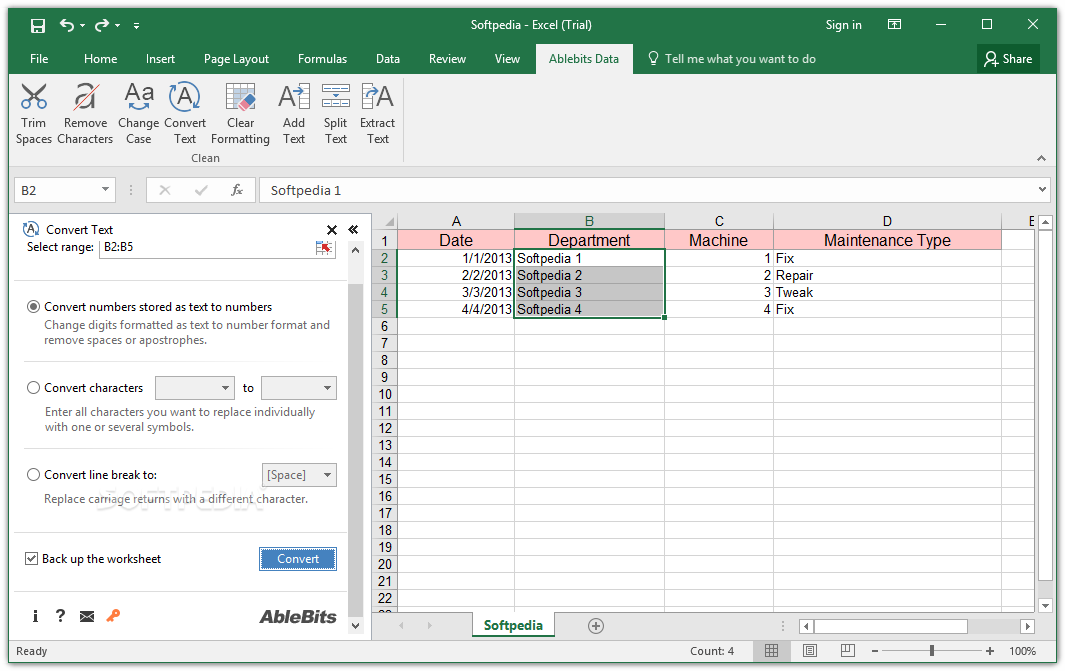Collapse the Convert Text pane with chevrons

click(x=353, y=230)
